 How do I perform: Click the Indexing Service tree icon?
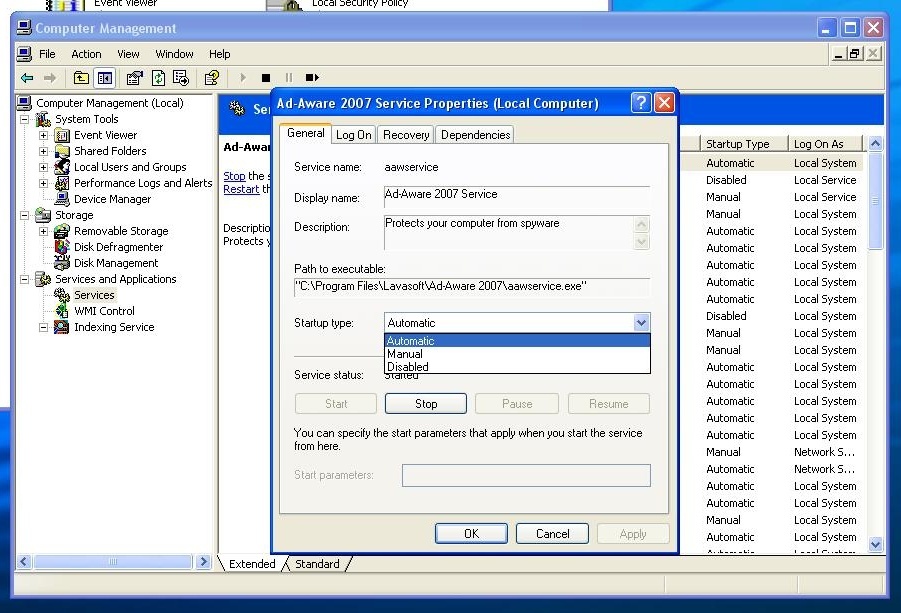(62, 327)
